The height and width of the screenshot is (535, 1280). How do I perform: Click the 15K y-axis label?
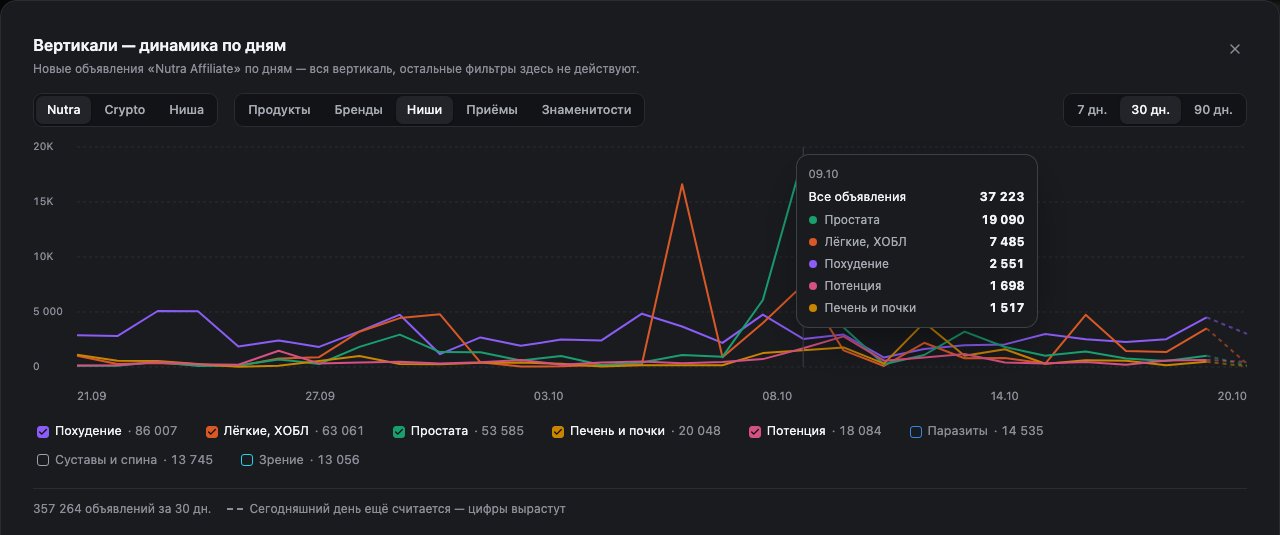tap(43, 201)
